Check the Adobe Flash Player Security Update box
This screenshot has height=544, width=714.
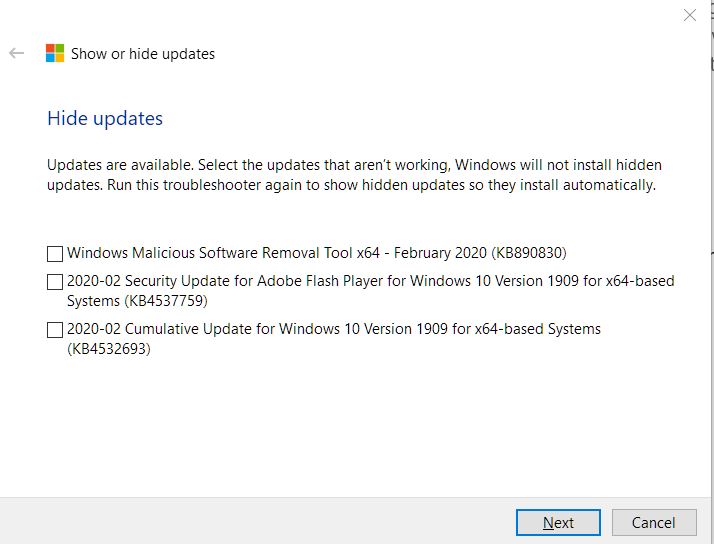55,282
